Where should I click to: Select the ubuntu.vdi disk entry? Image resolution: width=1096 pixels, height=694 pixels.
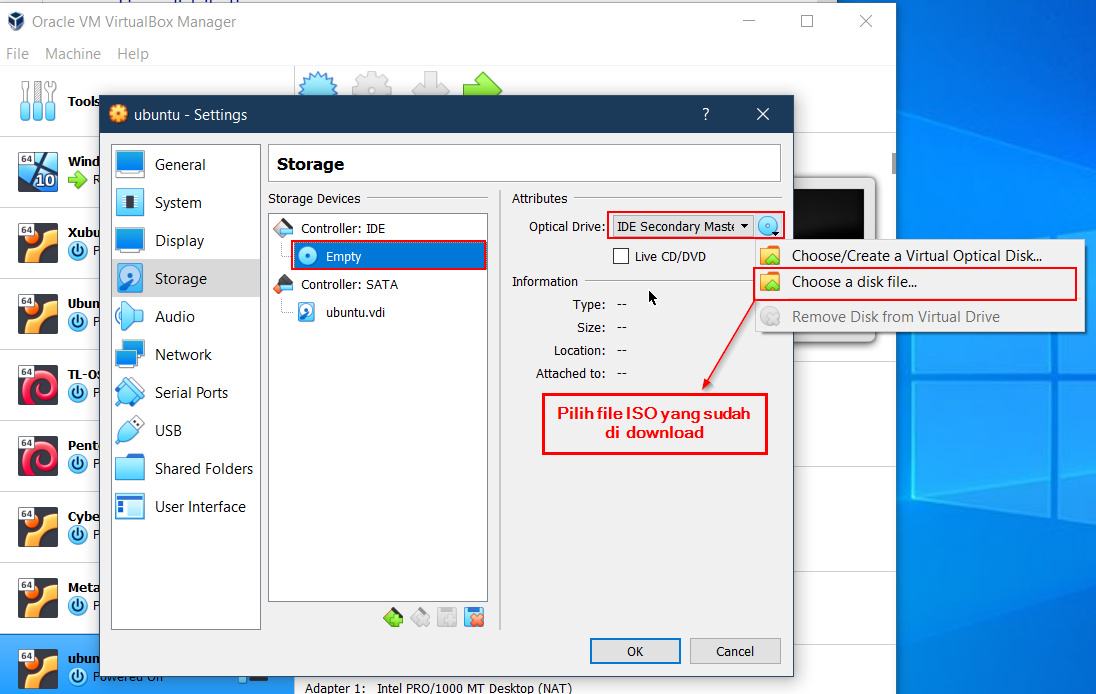tap(355, 312)
